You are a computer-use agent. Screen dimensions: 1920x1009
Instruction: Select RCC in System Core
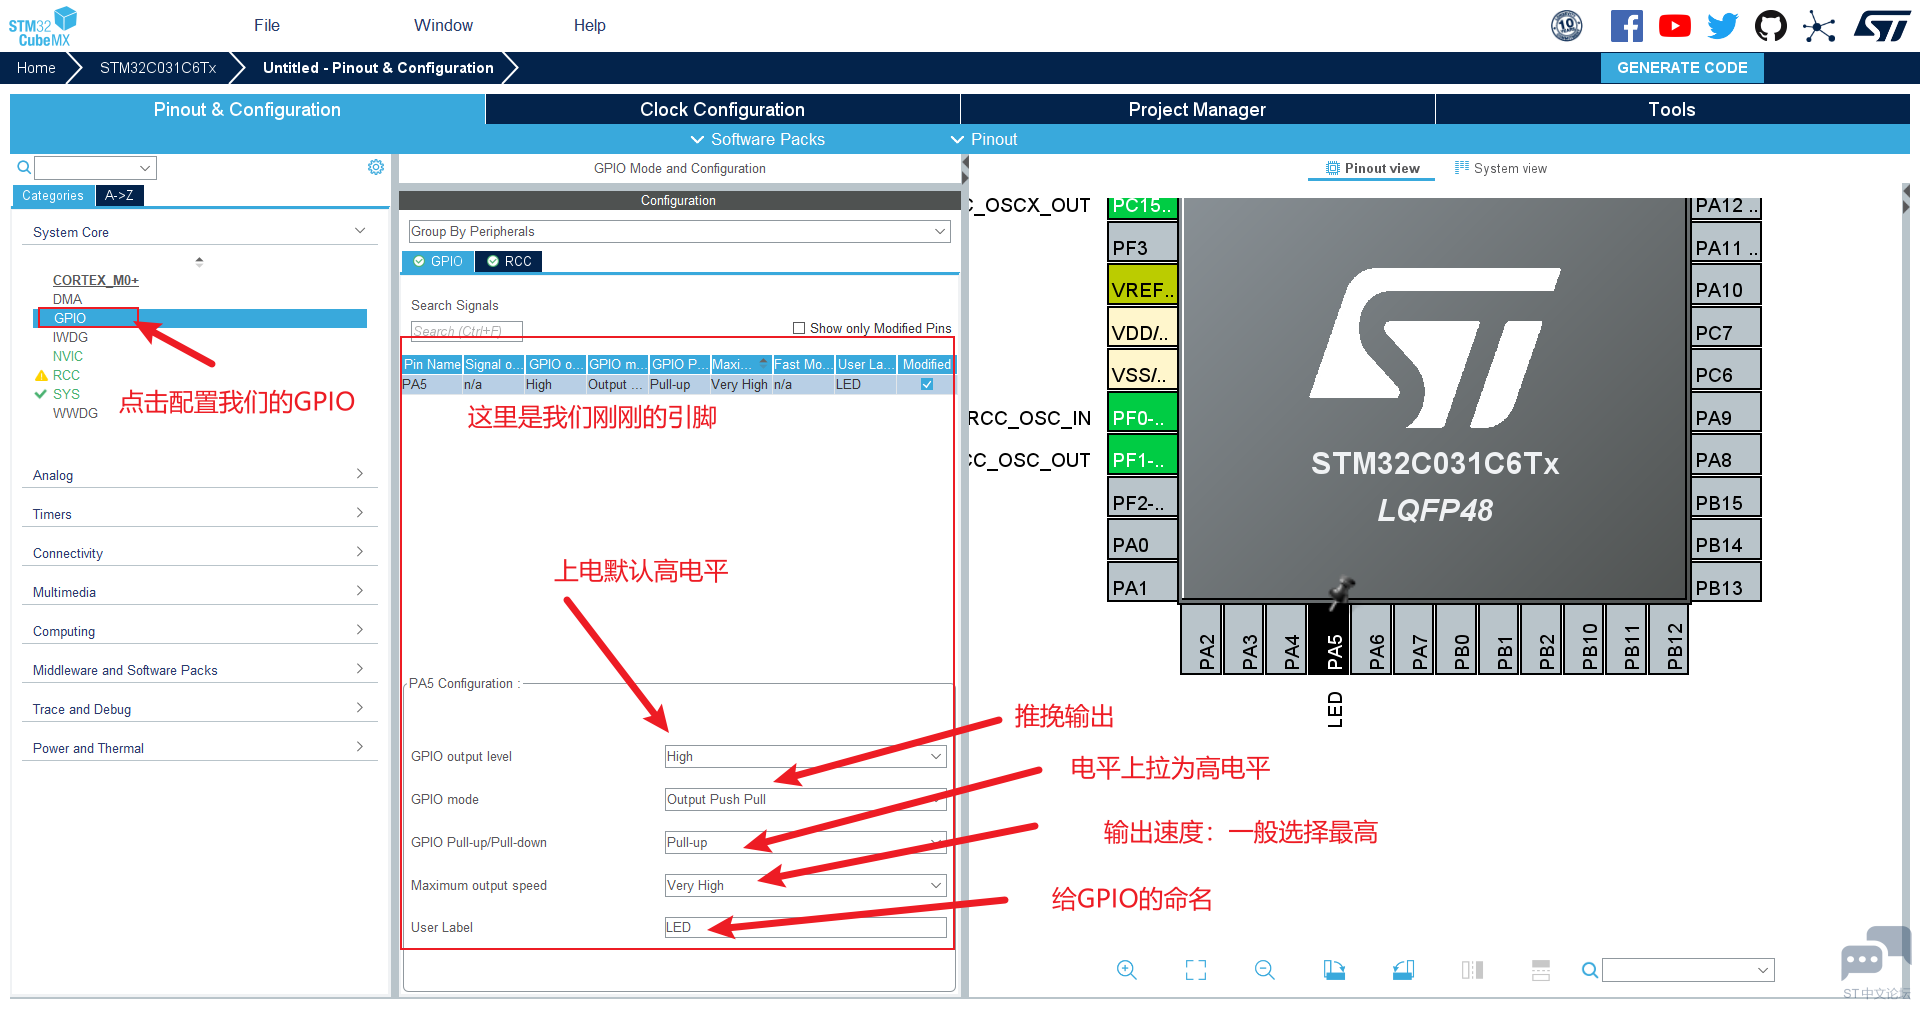pyautogui.click(x=66, y=375)
